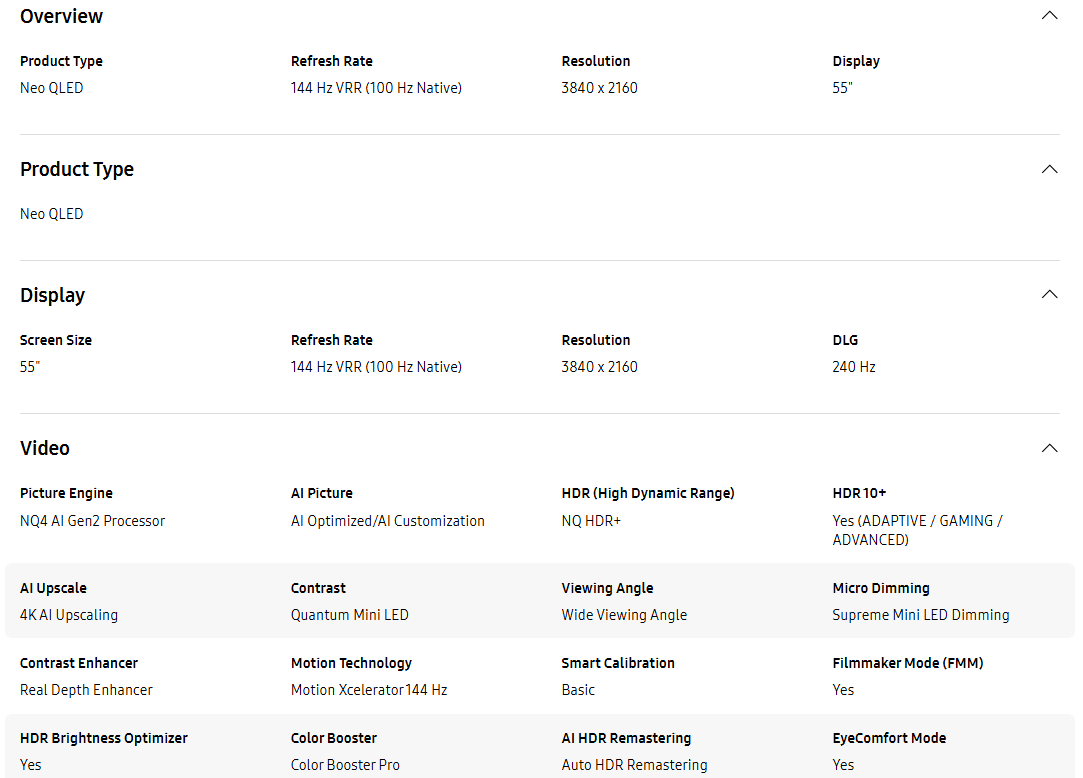Viewport: 1083px width, 778px height.
Task: Click the Picture Engine label
Action: (x=66, y=493)
